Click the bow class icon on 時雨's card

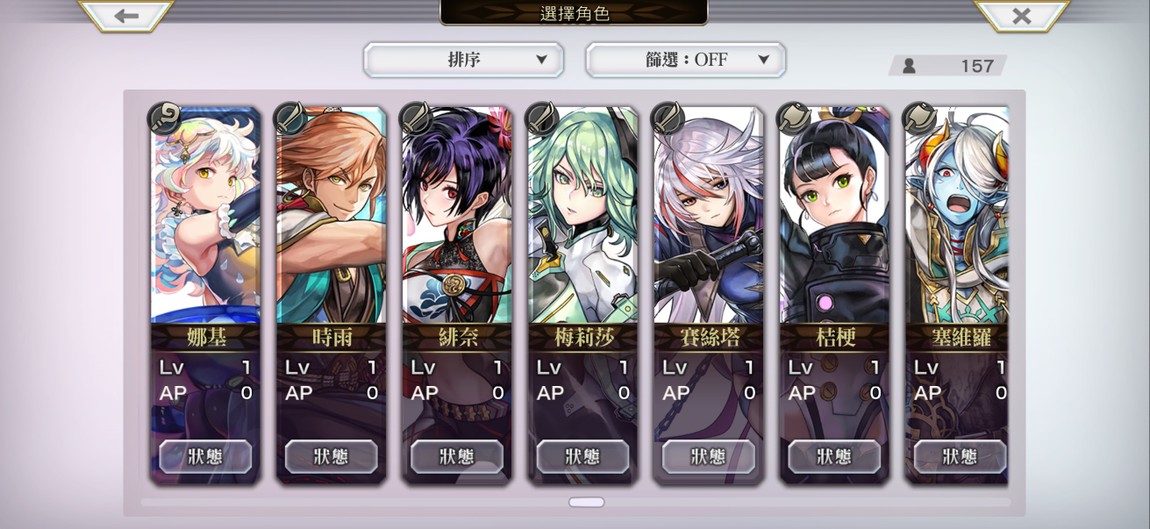click(290, 117)
